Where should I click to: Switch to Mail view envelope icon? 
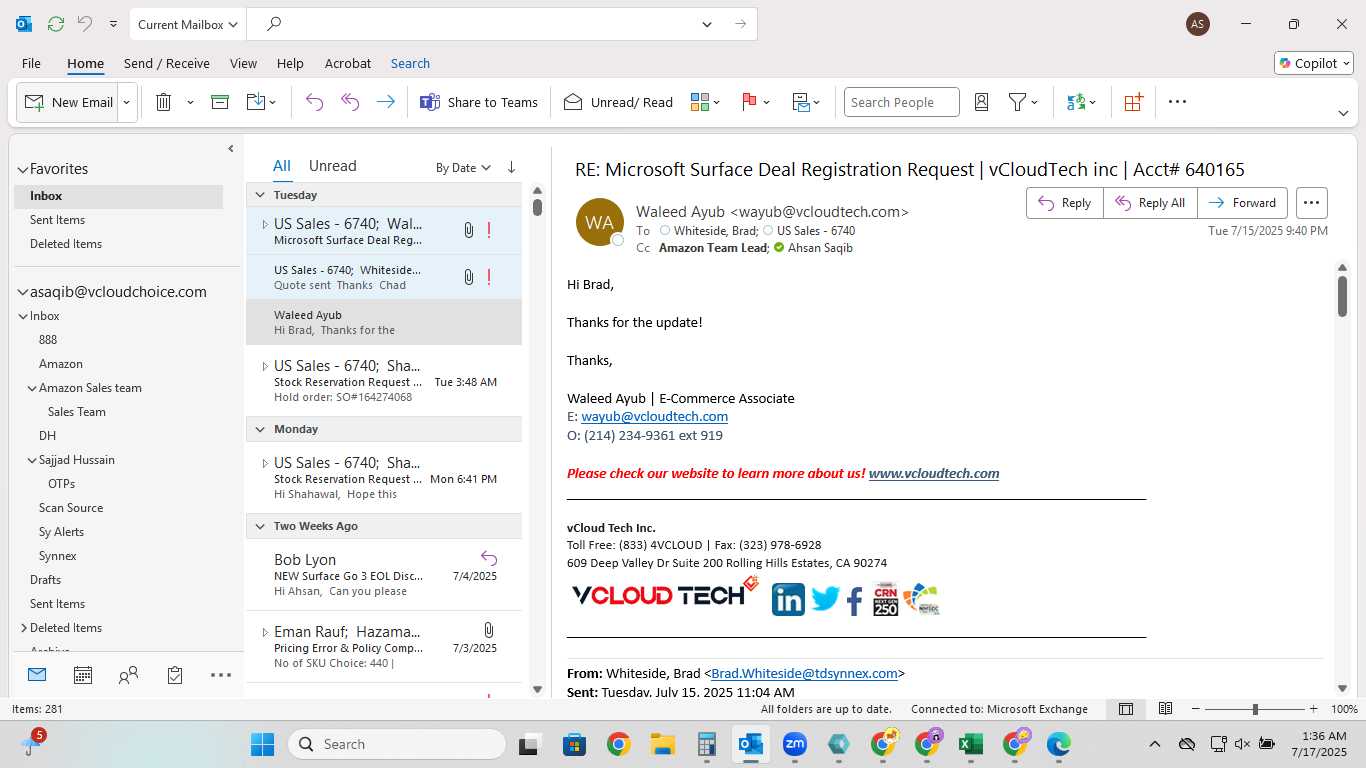tap(37, 675)
